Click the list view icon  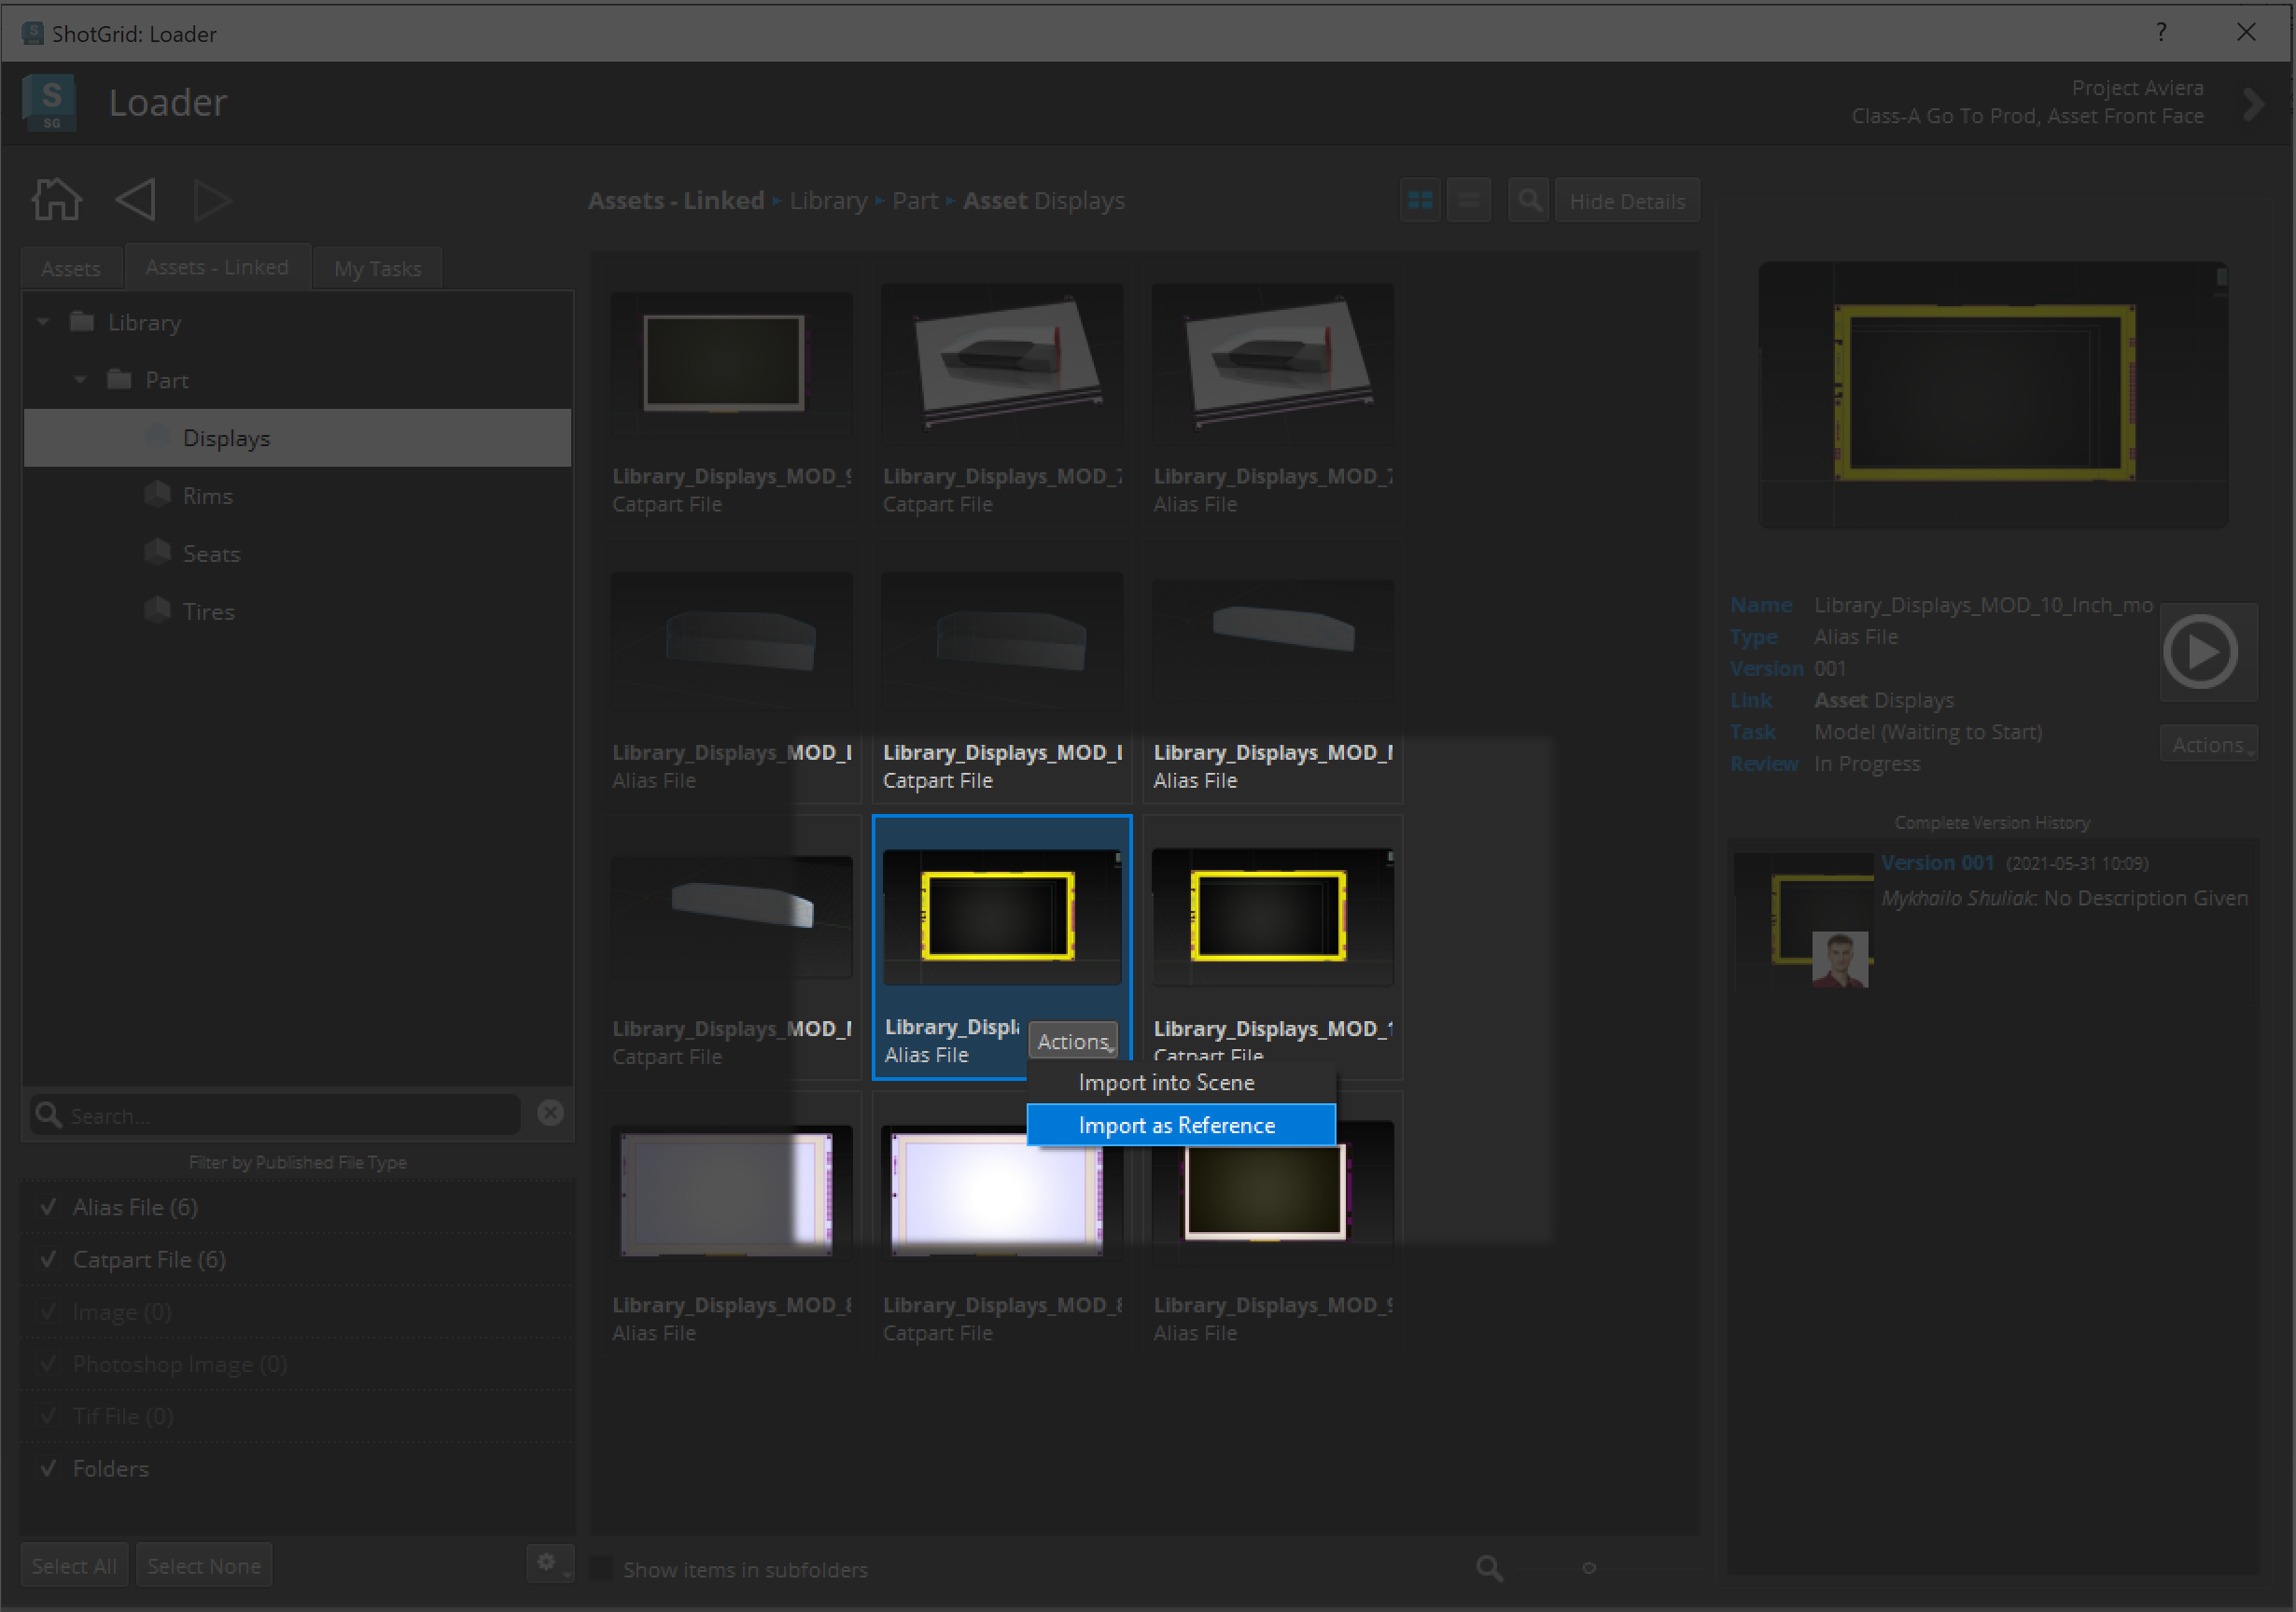pyautogui.click(x=1471, y=199)
